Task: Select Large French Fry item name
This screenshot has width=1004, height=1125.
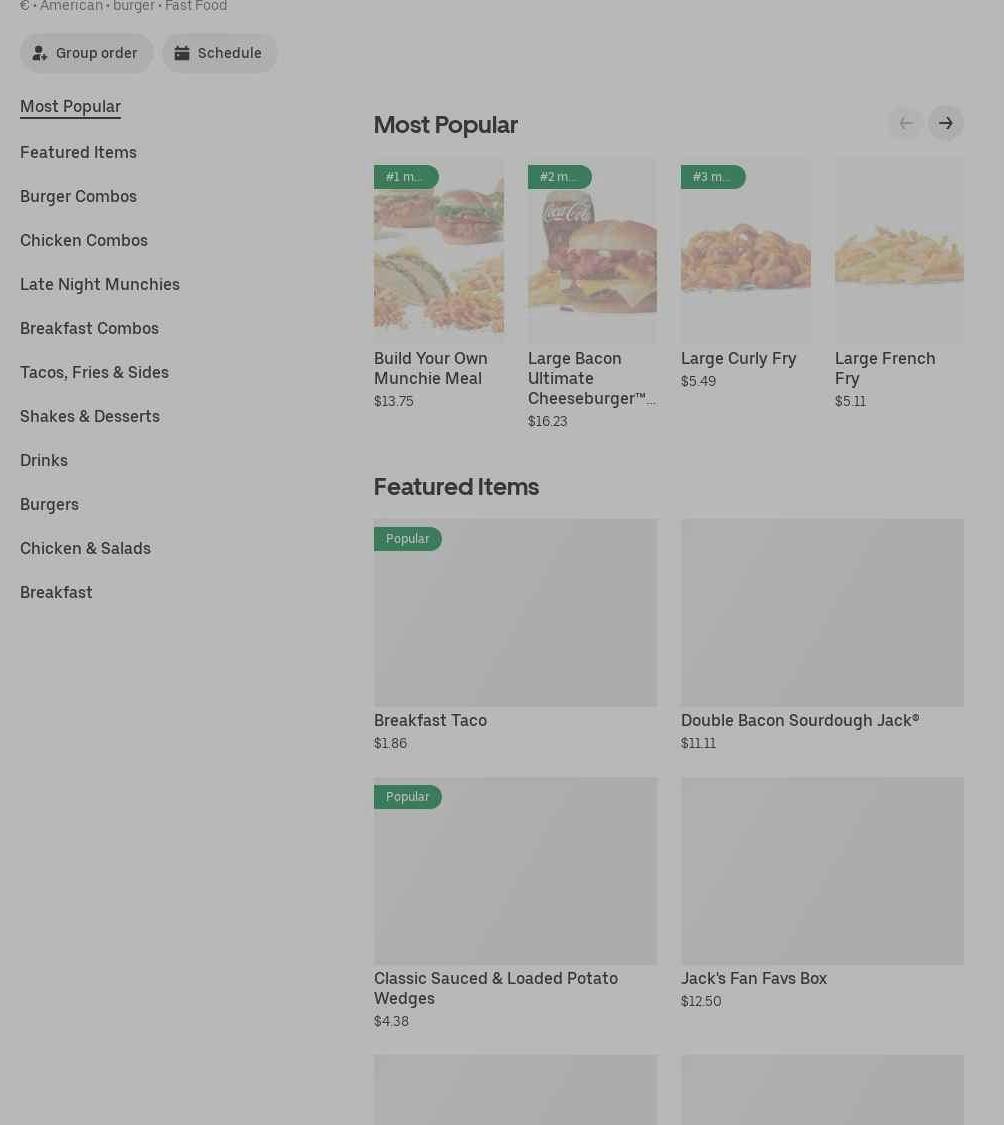Action: (885, 368)
